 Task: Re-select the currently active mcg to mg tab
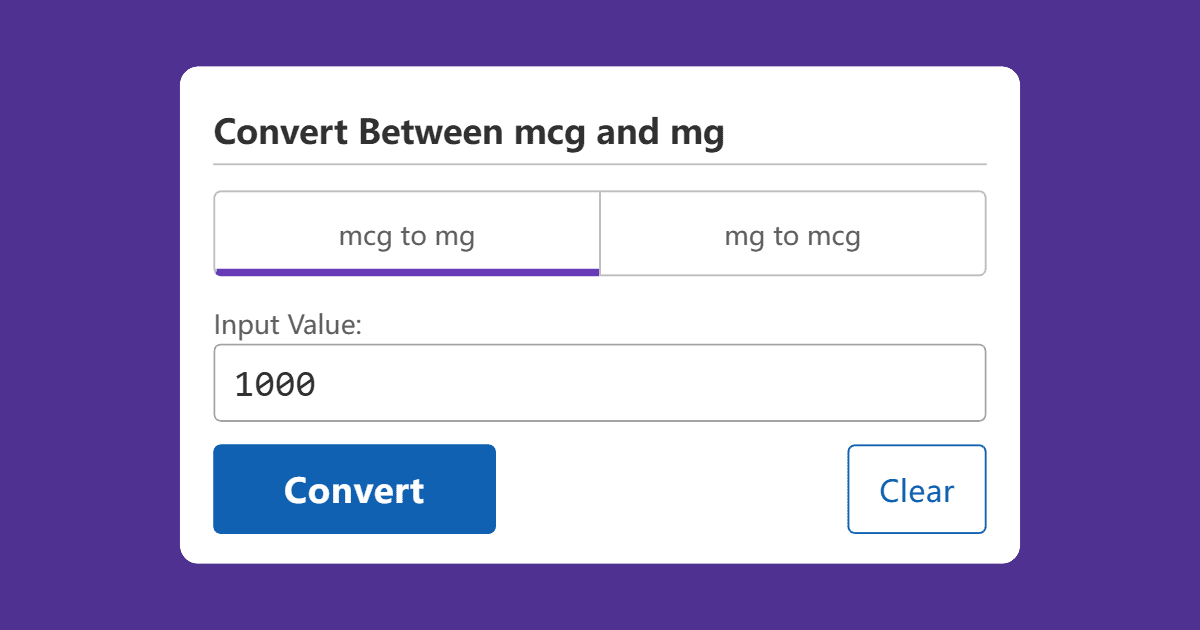[406, 234]
